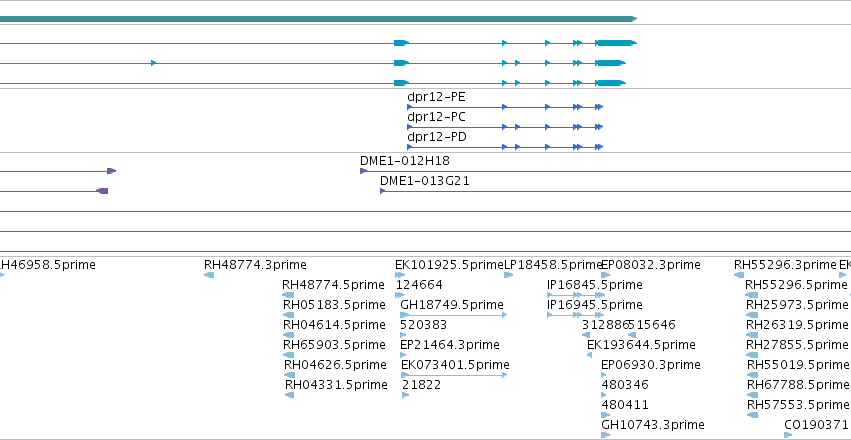
Task: Select the DME1-012H18 clone label
Action: point(405,161)
